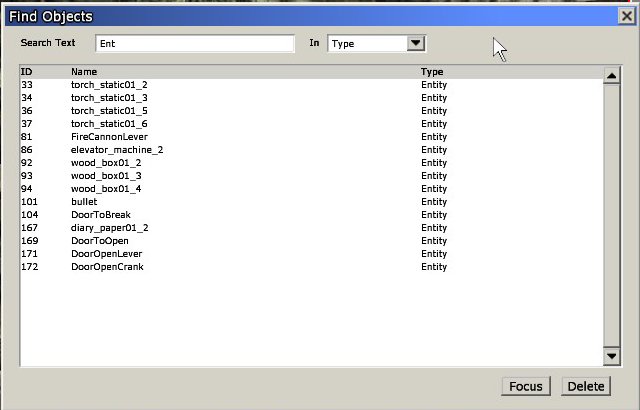The image size is (640, 410).
Task: Select the torch_static01_2 entry
Action: coord(109,85)
